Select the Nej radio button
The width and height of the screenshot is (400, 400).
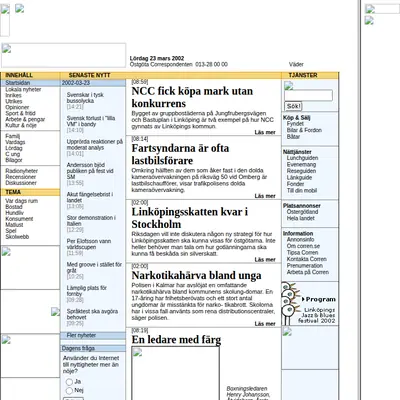point(69,390)
